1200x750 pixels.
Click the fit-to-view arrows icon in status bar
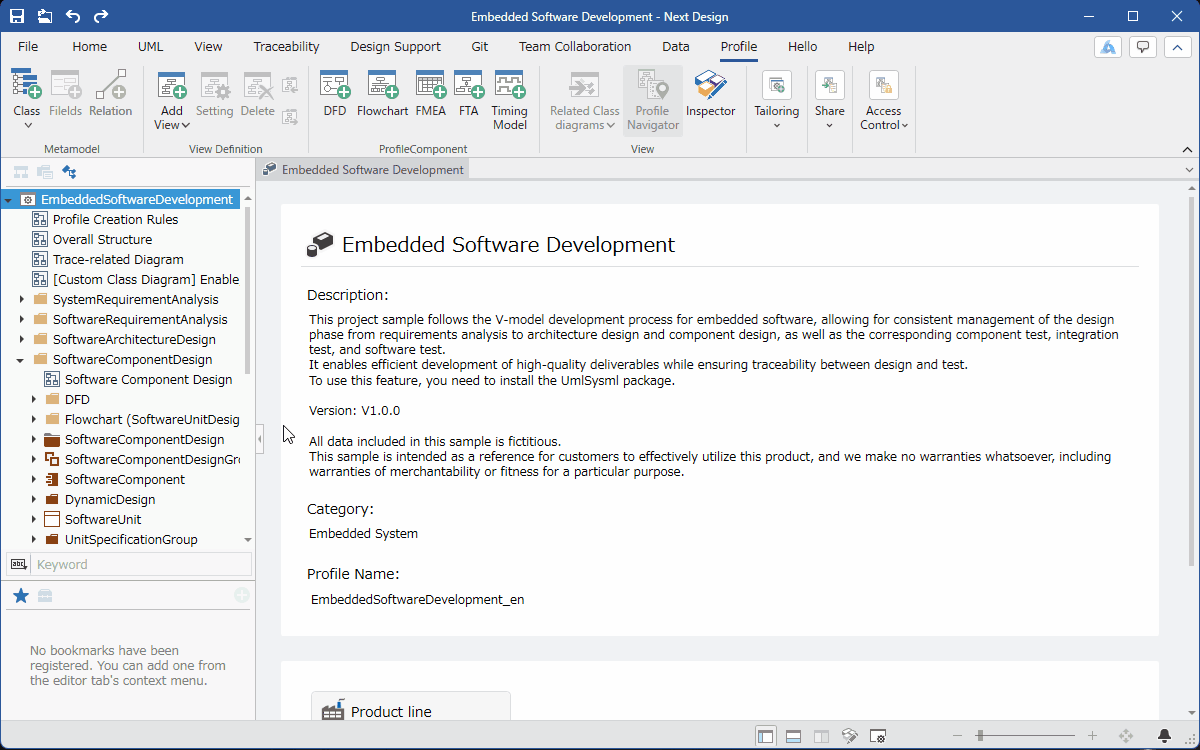tap(1126, 736)
